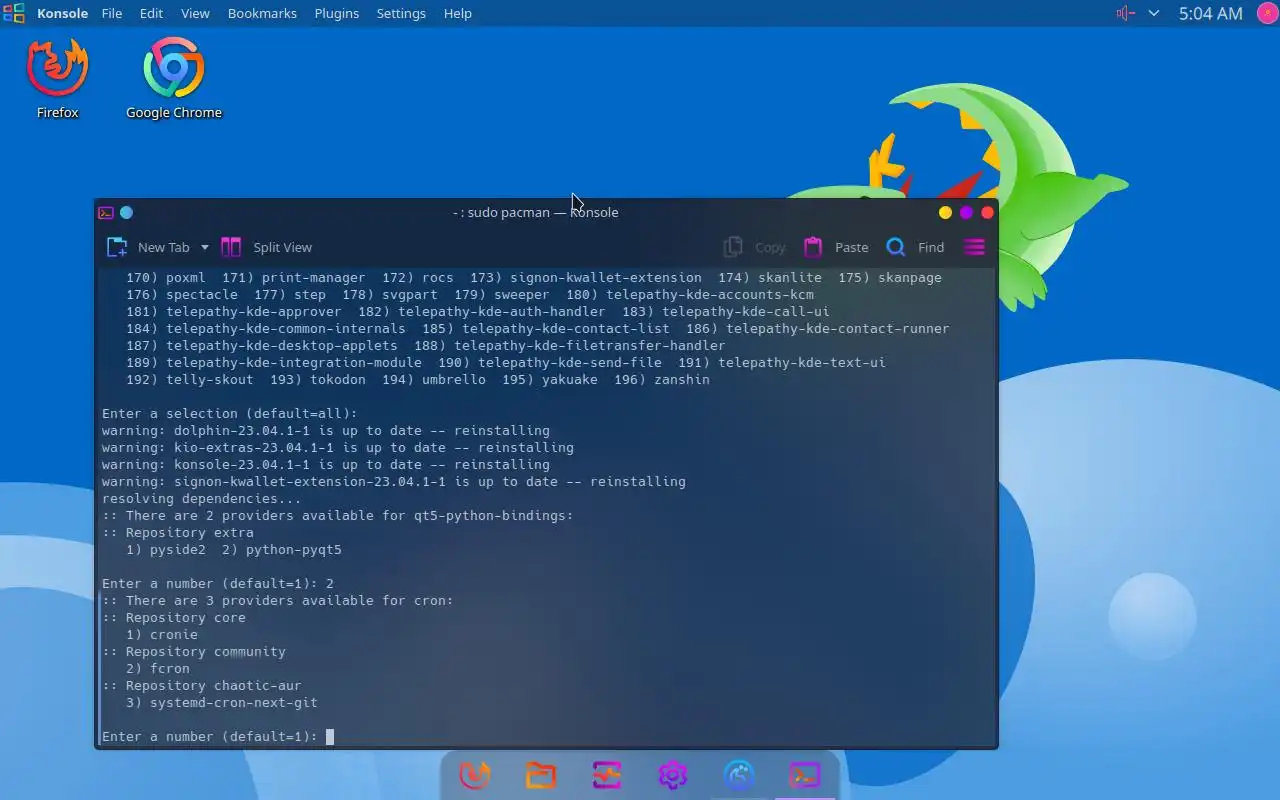Click the signon-kwallet-extension-23.04.1-1 warning line

[394, 482]
